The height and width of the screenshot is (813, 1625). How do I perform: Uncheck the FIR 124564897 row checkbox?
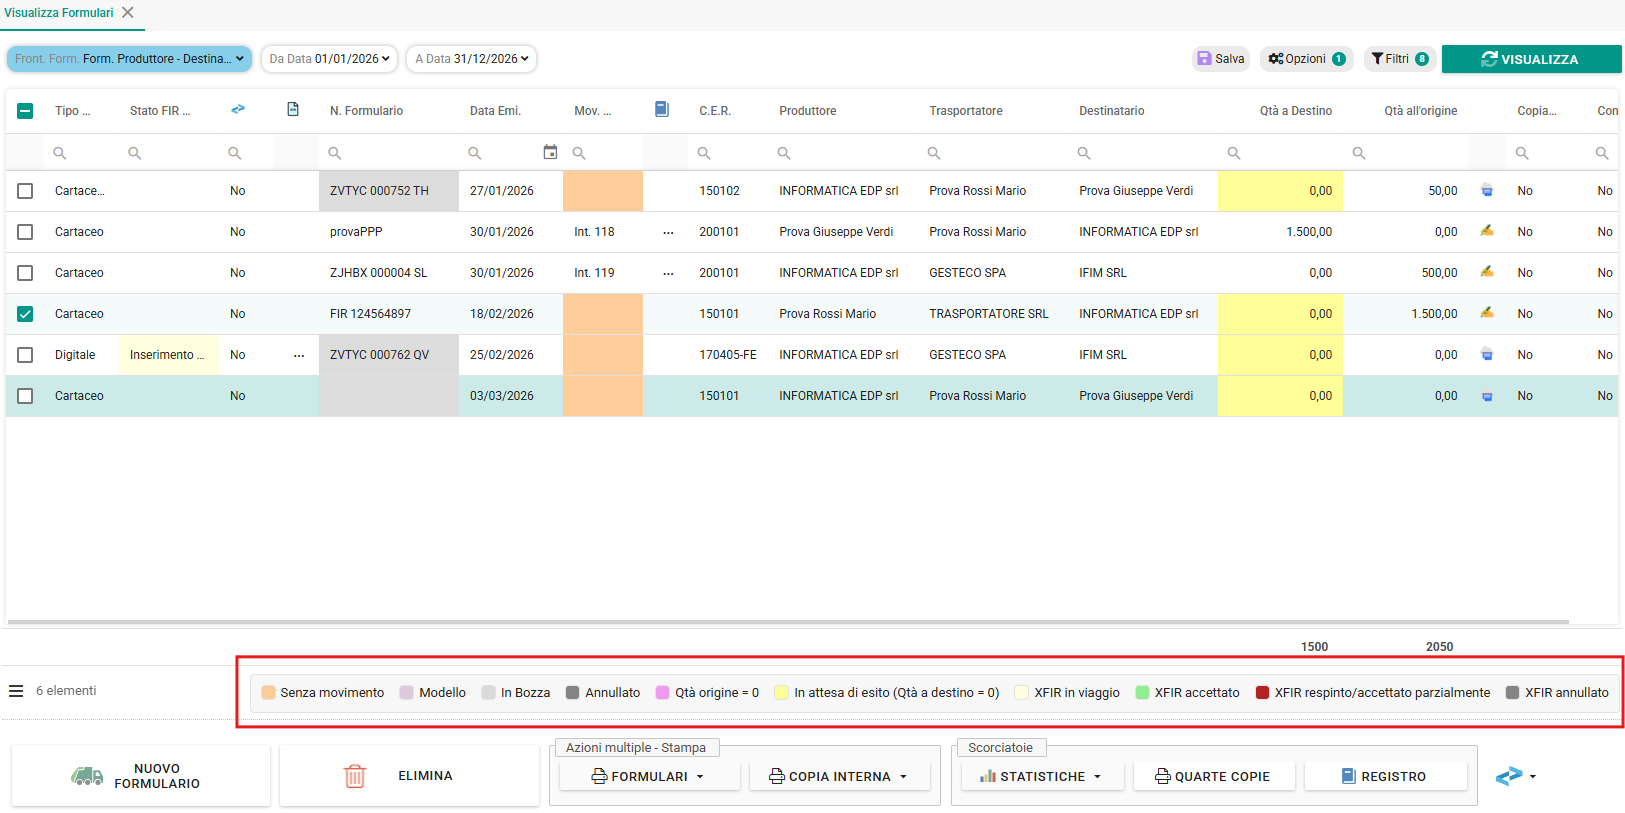pyautogui.click(x=25, y=314)
